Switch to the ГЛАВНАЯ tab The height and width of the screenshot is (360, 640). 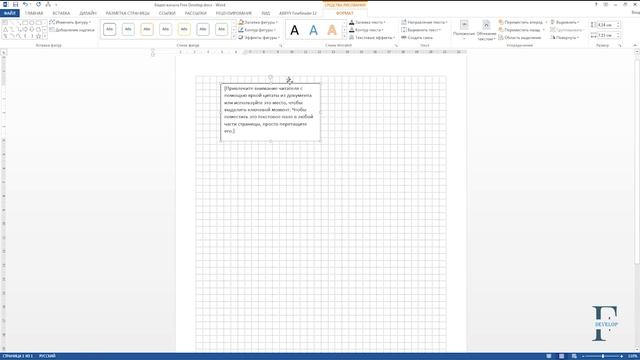click(x=34, y=13)
